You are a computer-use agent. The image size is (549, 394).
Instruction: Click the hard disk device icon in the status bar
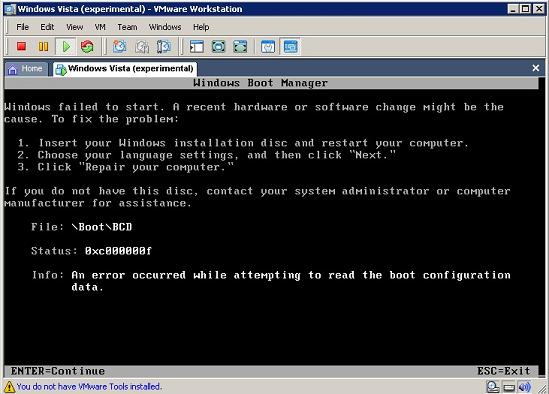pos(509,387)
